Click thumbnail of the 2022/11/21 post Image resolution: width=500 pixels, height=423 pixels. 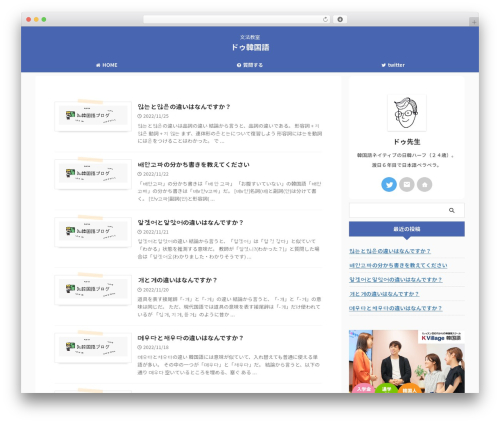(93, 231)
